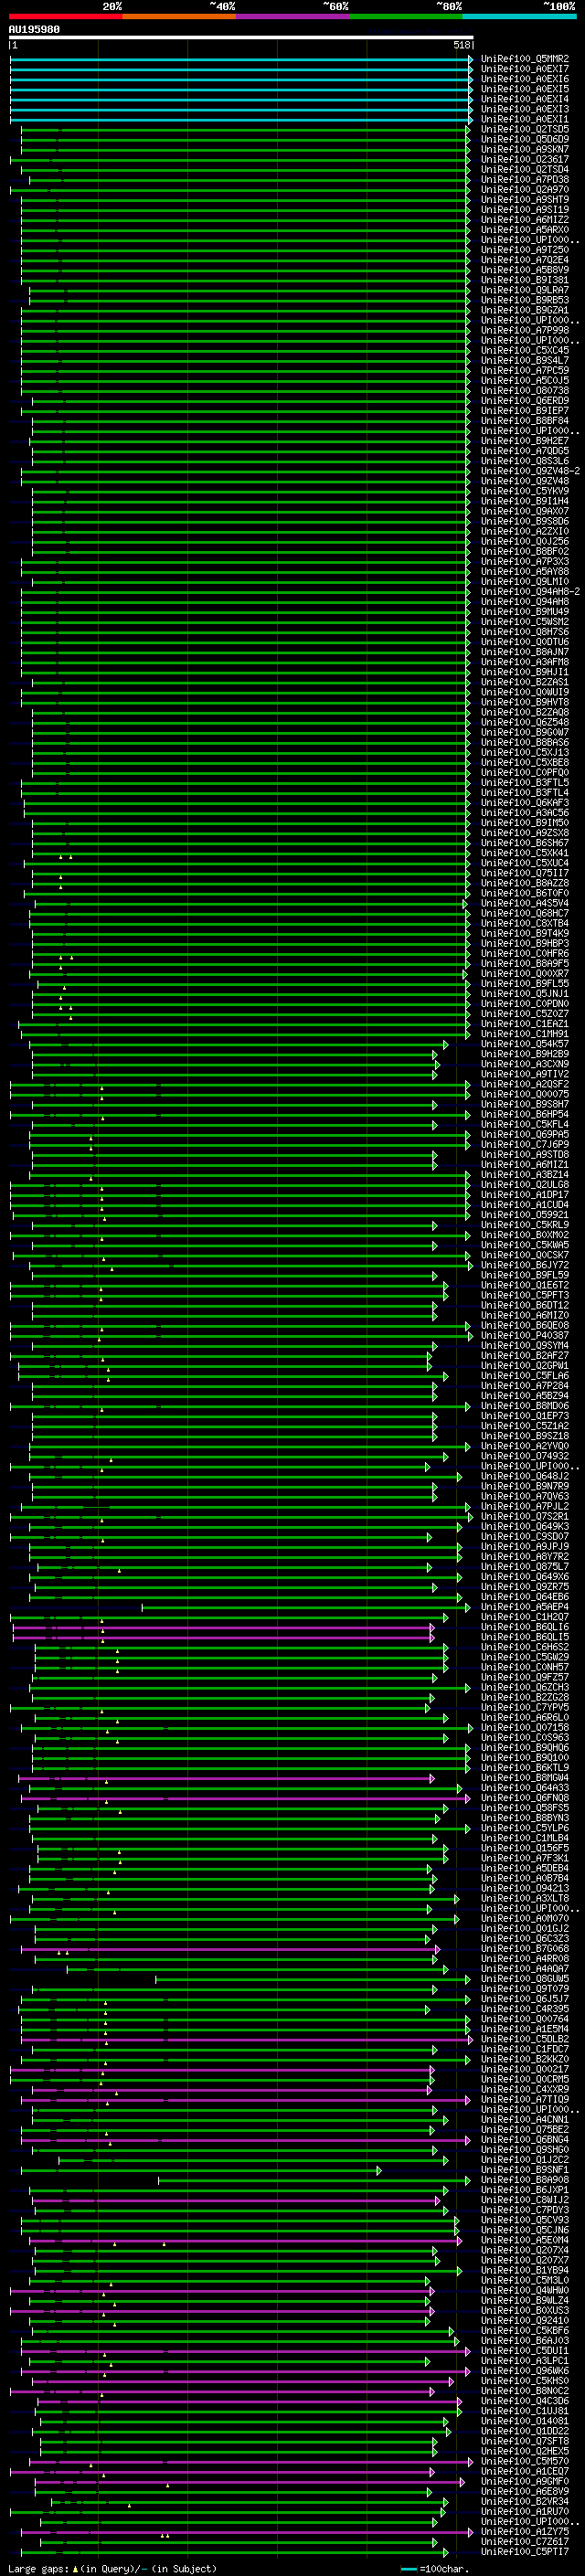Click hit label UniRef100_O80738
The image size is (585, 2576).
point(525,391)
